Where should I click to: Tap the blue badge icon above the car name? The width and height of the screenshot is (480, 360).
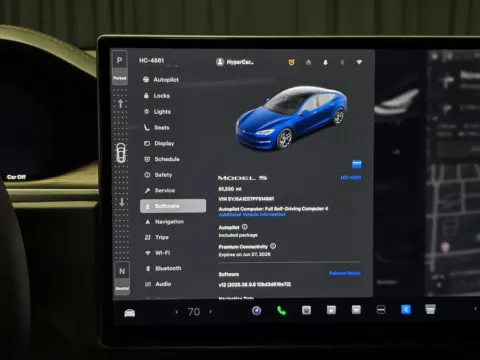[x=357, y=164]
